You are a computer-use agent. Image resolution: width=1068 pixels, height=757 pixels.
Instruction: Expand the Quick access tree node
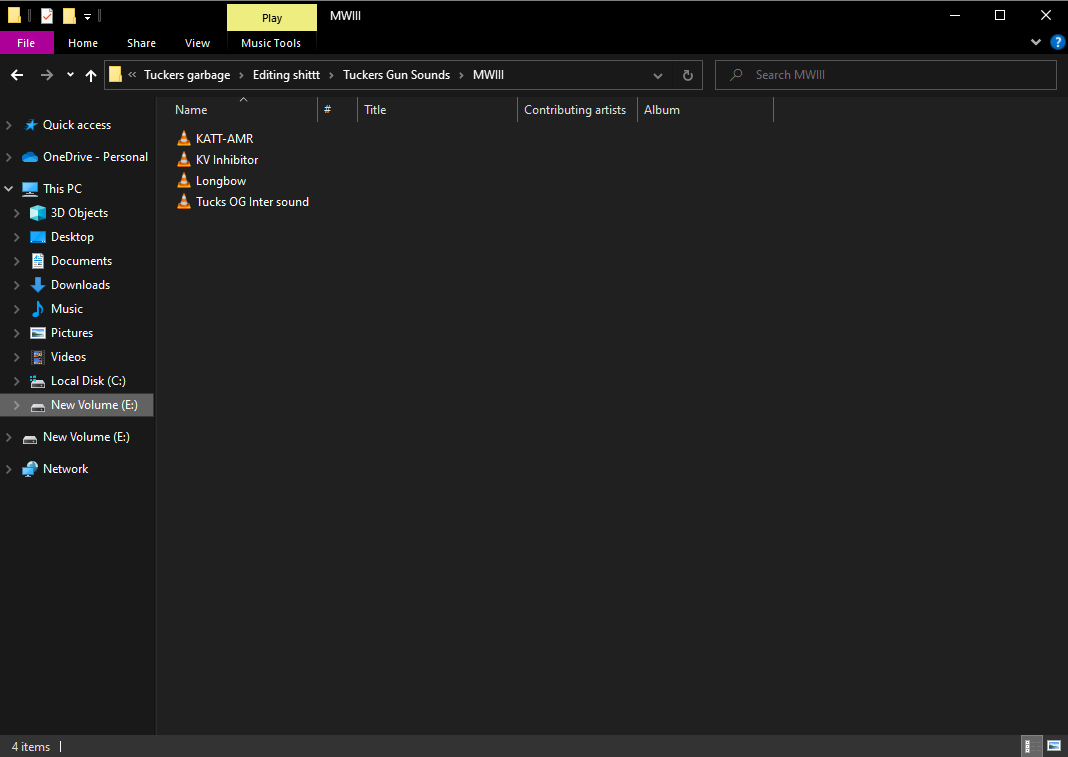click(8, 125)
